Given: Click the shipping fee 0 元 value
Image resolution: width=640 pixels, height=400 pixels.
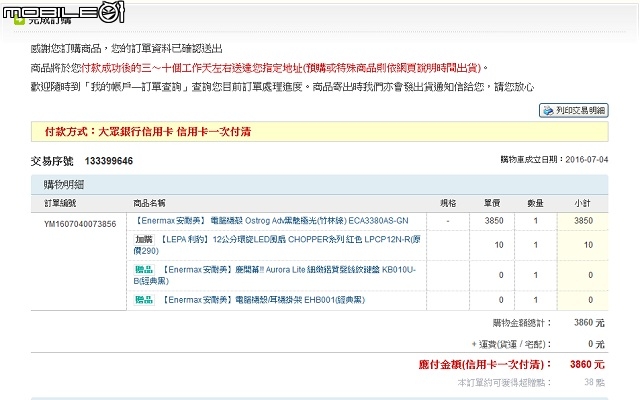Looking at the screenshot, I should [x=596, y=344].
